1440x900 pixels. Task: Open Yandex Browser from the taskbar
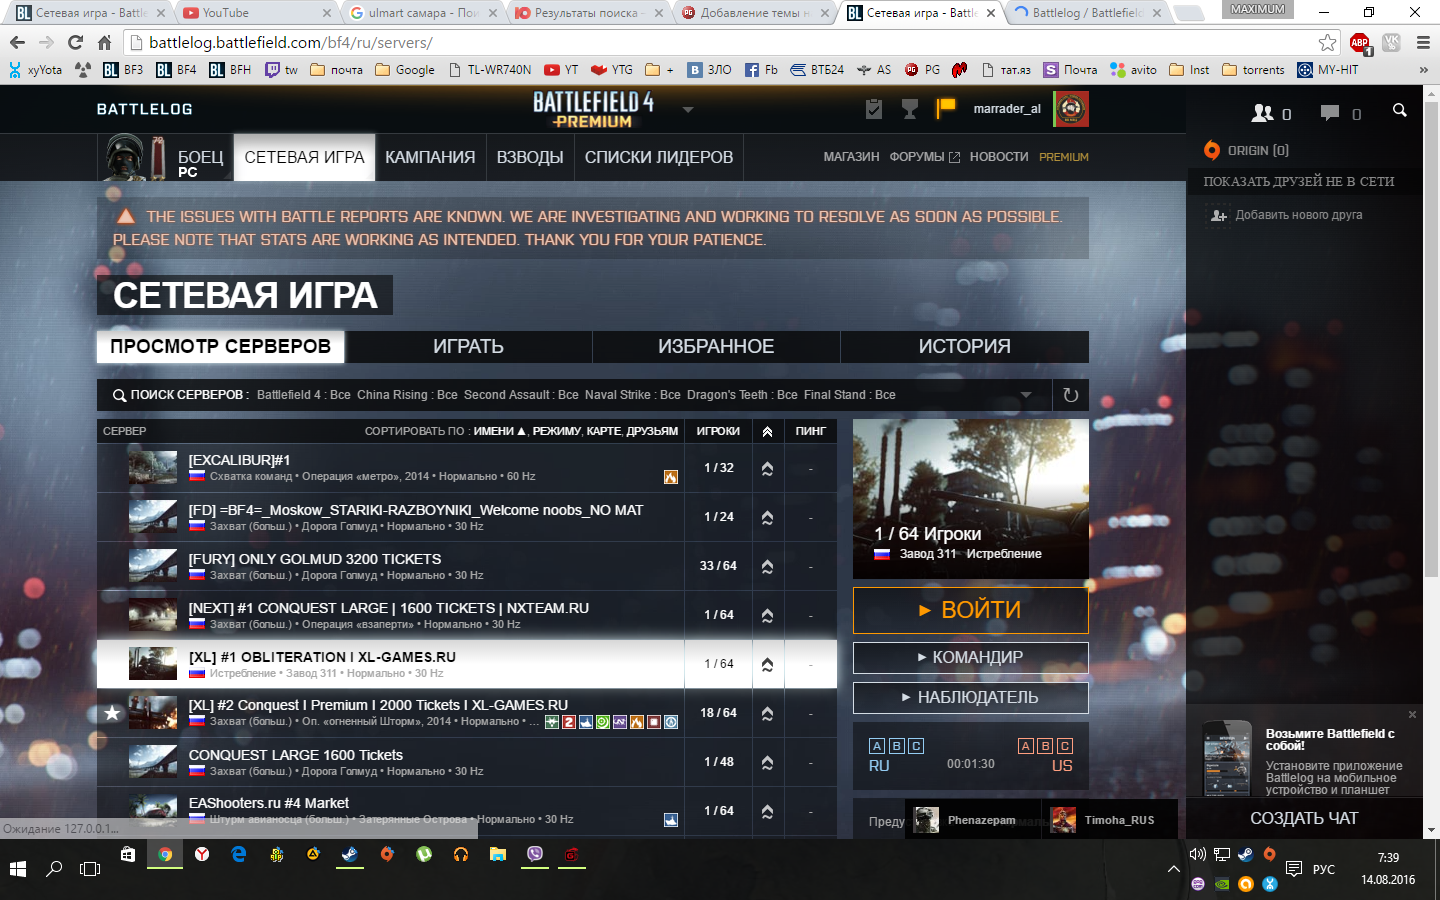(x=202, y=855)
